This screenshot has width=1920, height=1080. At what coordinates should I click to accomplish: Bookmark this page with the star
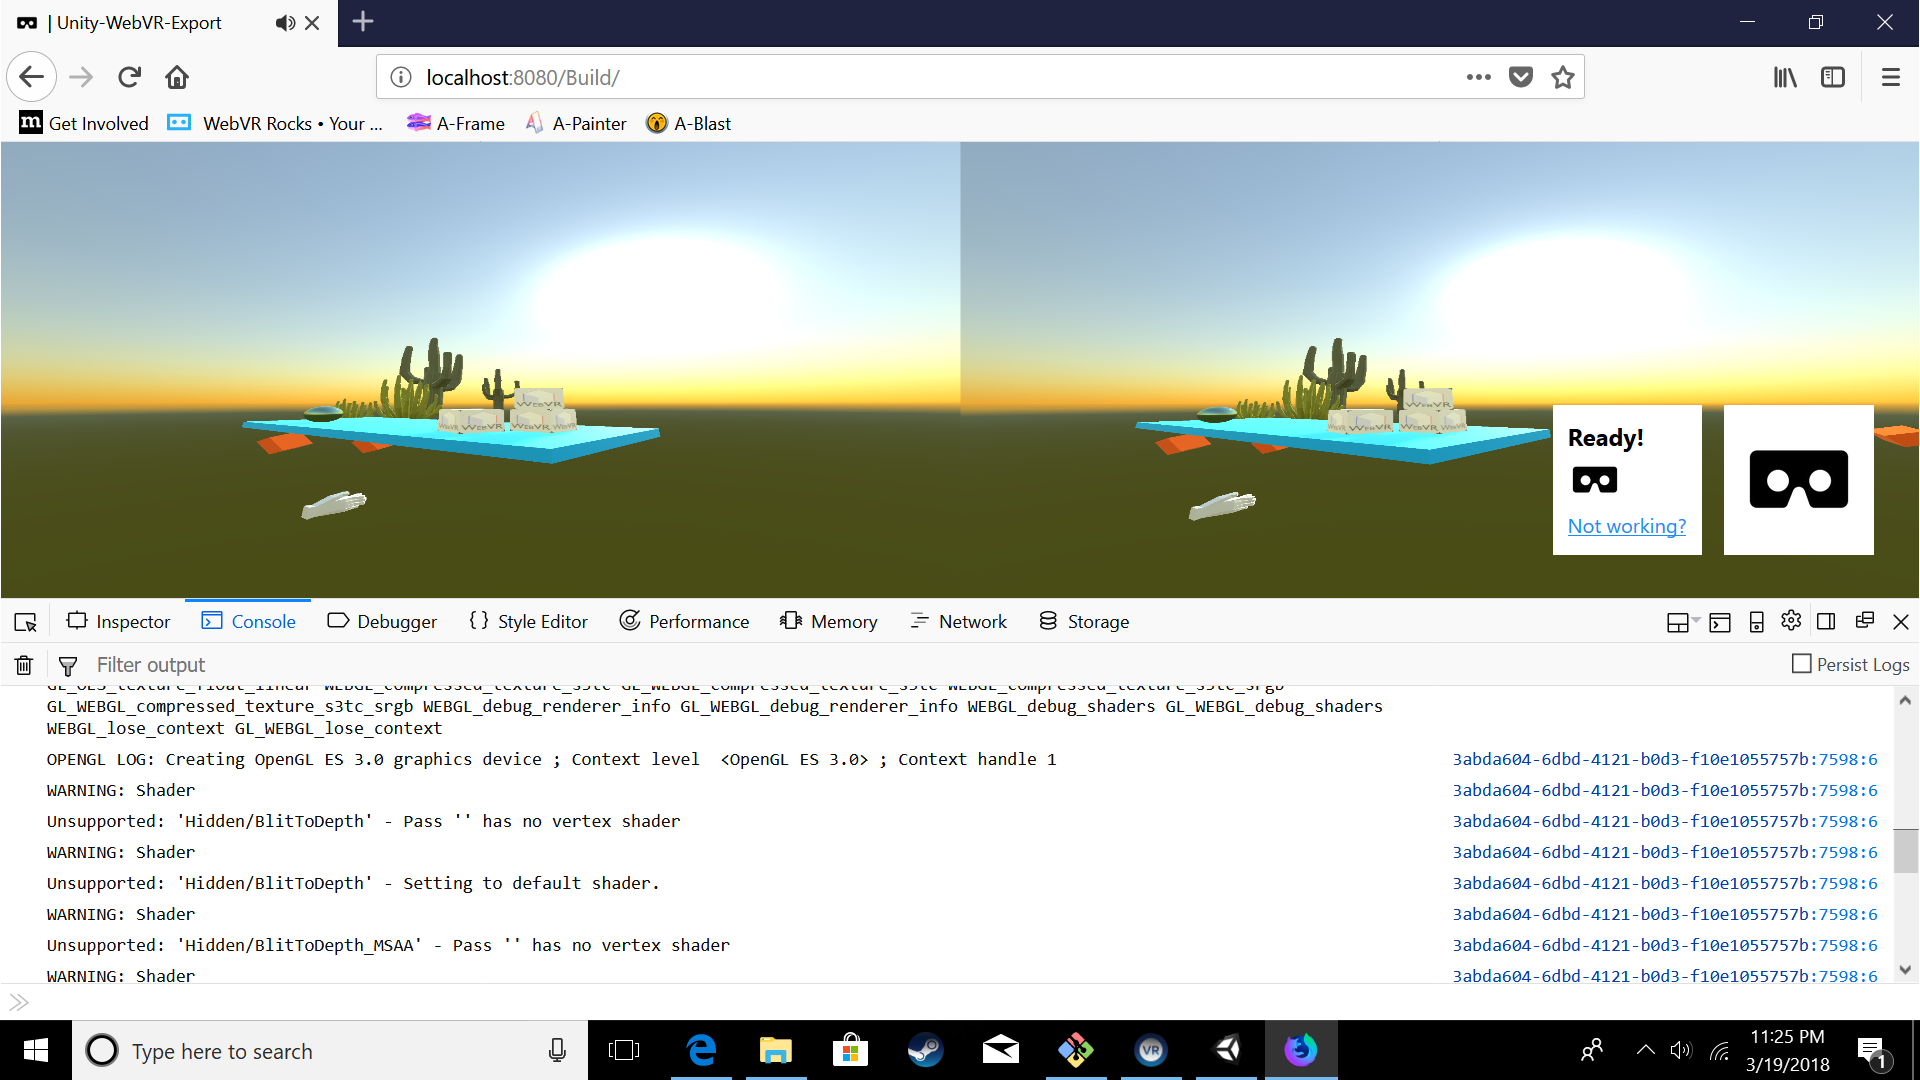[1562, 76]
